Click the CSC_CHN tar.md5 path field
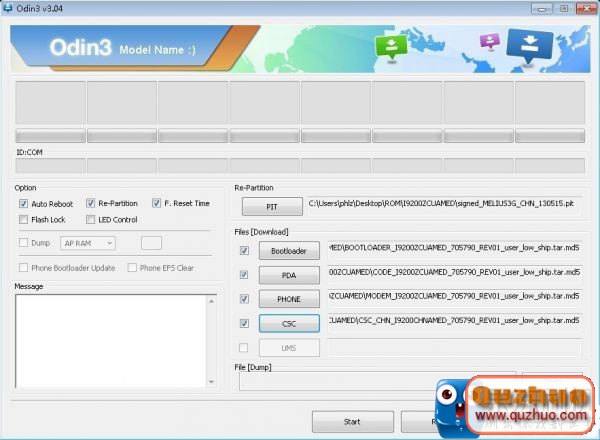The height and width of the screenshot is (440, 600). point(455,323)
